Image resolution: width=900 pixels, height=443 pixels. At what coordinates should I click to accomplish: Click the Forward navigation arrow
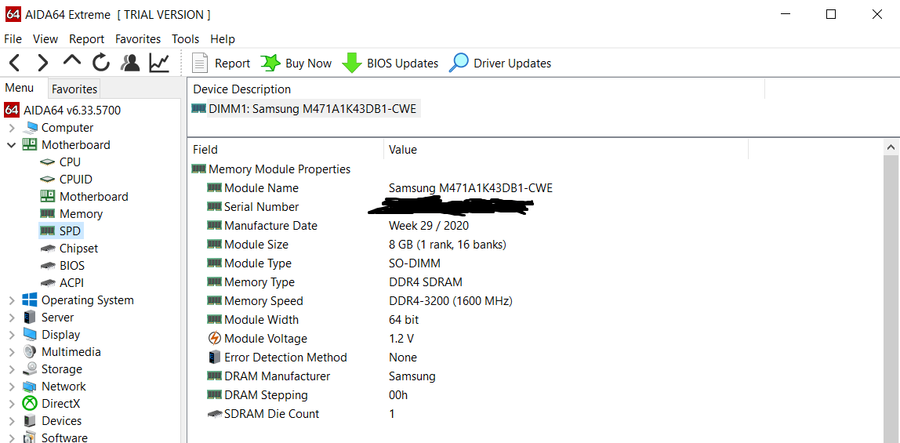42,63
